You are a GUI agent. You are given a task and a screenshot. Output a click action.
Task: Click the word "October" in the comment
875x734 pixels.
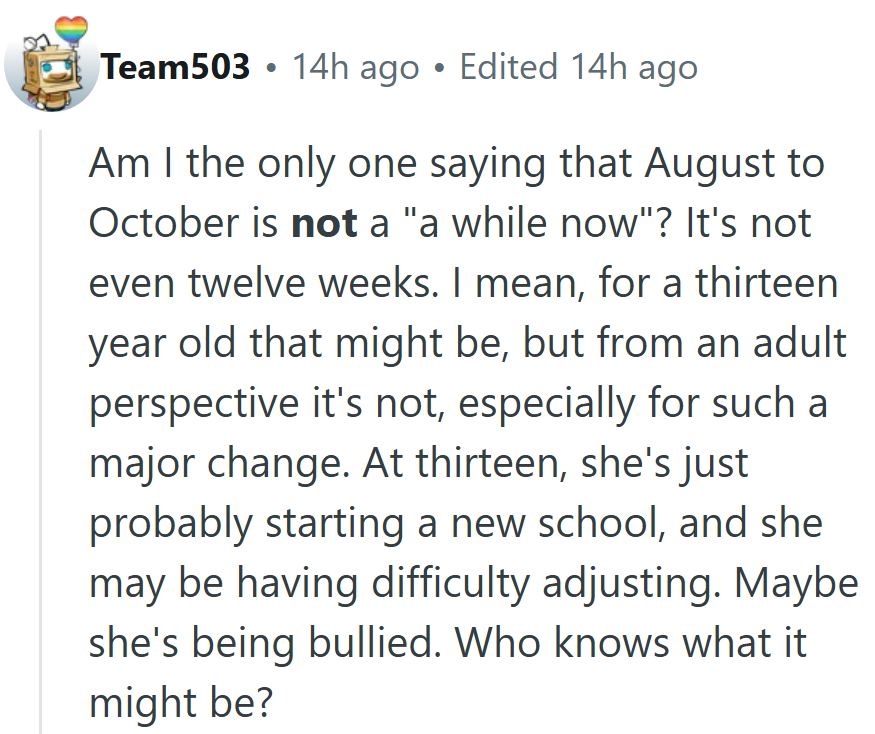pos(164,223)
